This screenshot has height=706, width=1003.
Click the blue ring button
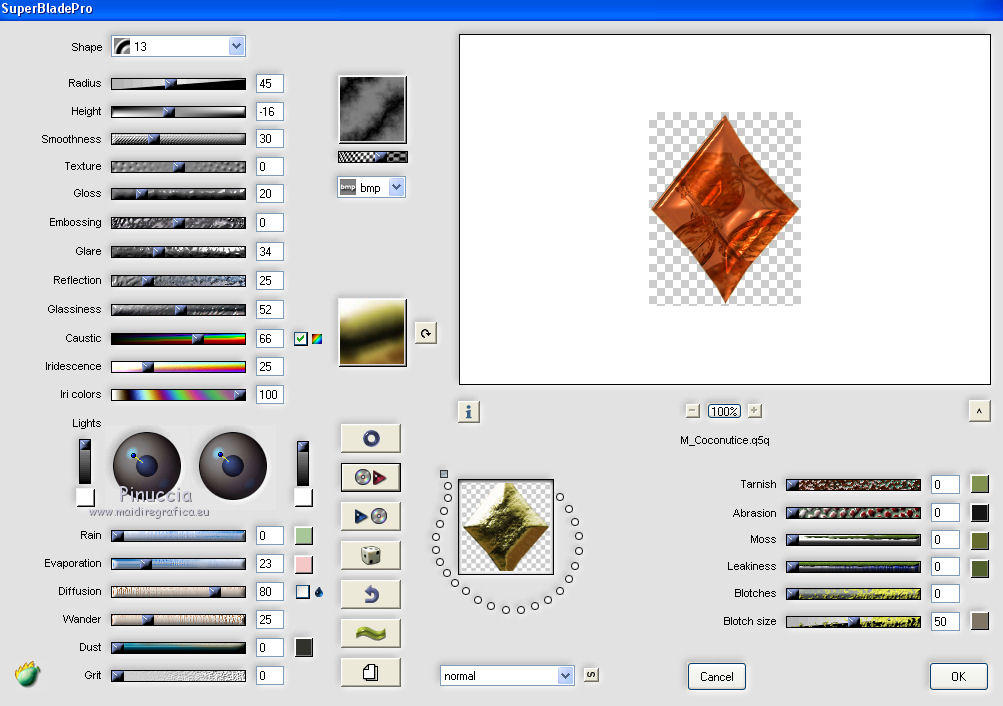370,438
